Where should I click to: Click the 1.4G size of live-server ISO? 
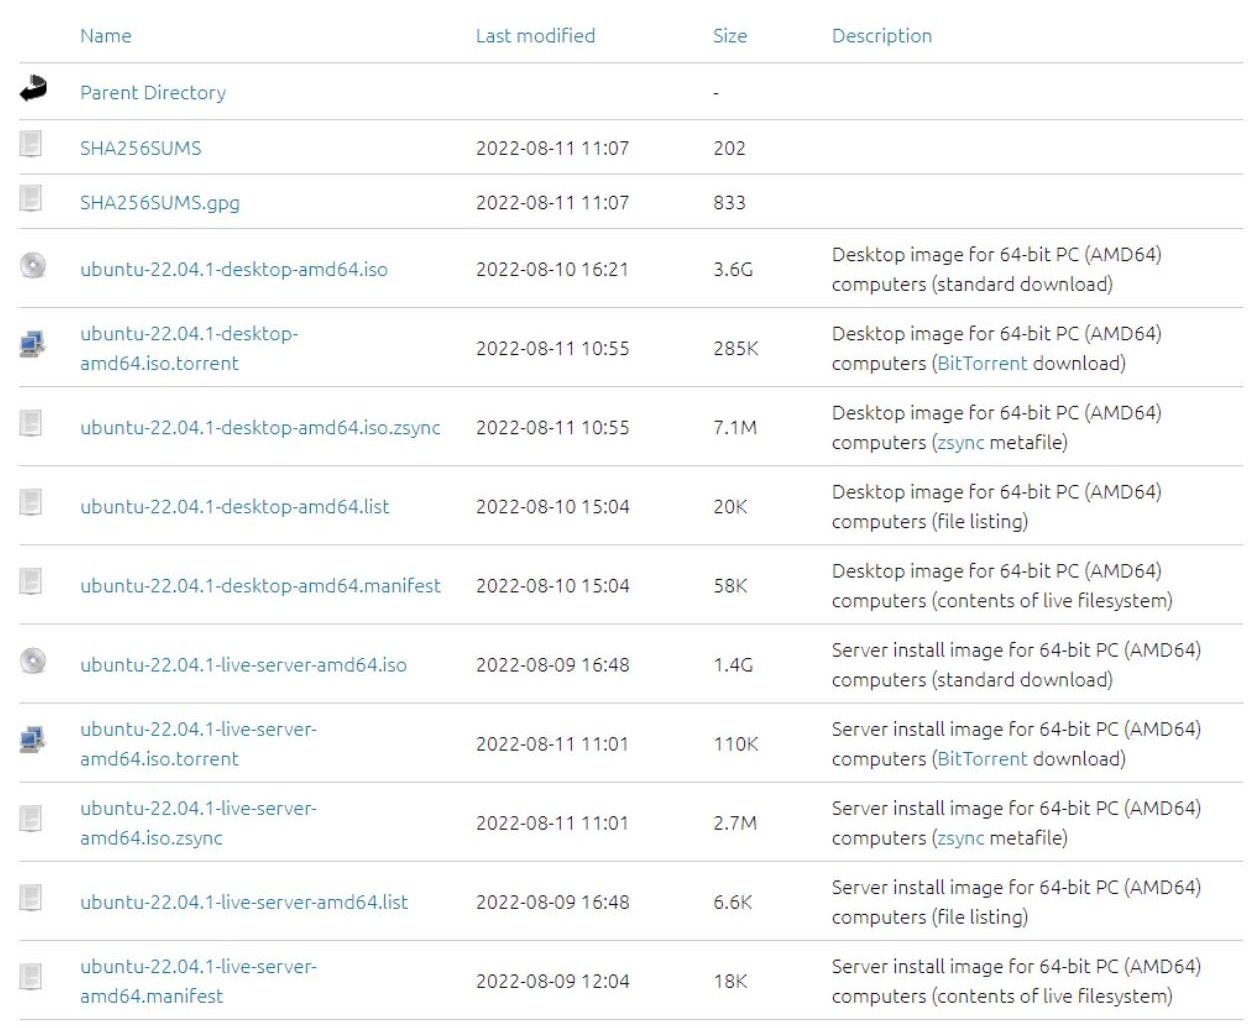(x=733, y=665)
